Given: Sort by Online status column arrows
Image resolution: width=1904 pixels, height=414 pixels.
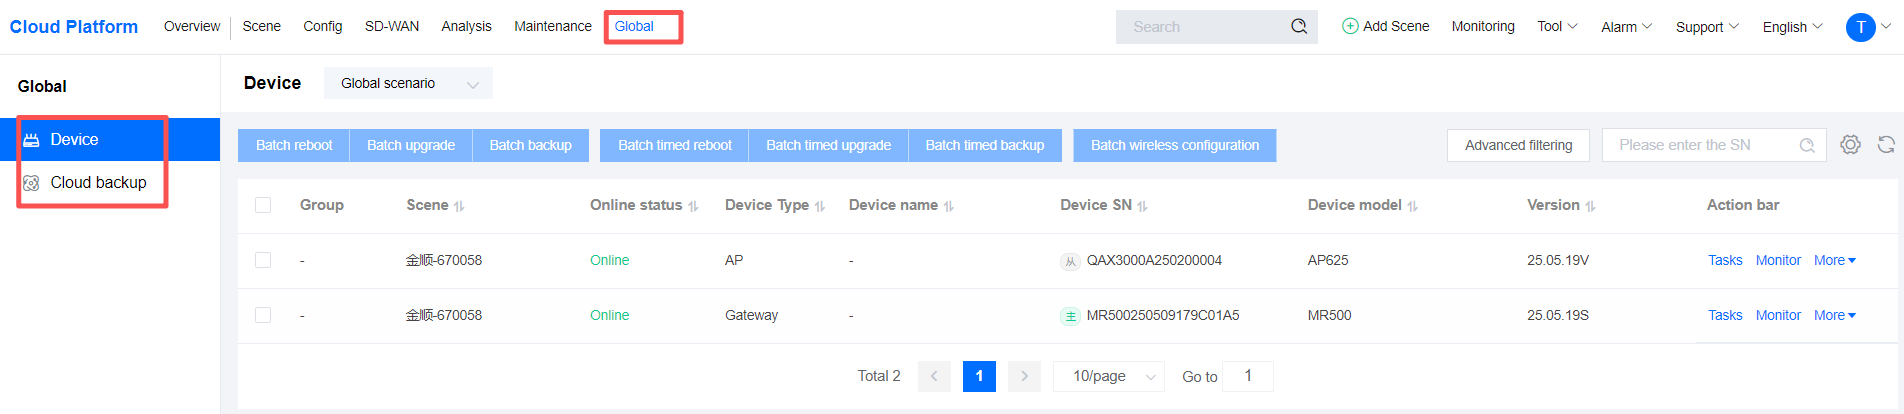Looking at the screenshot, I should coord(693,206).
